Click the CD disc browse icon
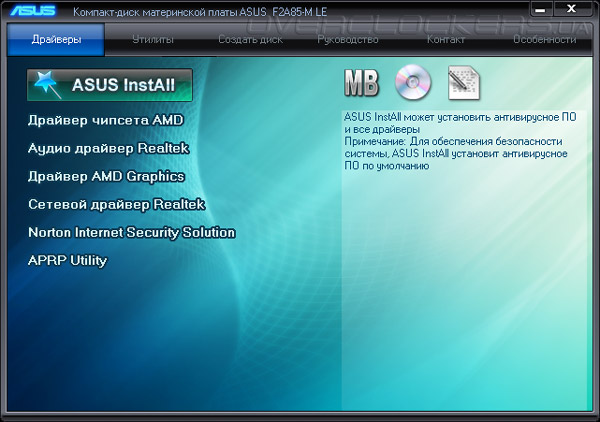 [413, 82]
